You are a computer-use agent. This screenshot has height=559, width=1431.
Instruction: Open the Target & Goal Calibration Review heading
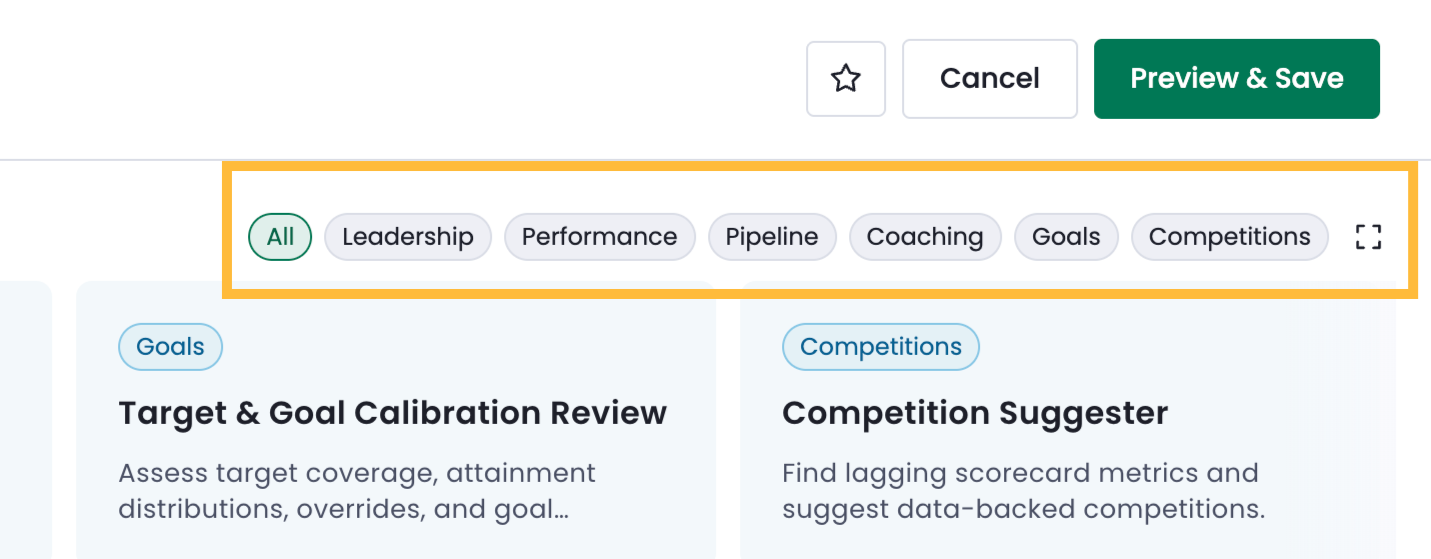point(393,413)
